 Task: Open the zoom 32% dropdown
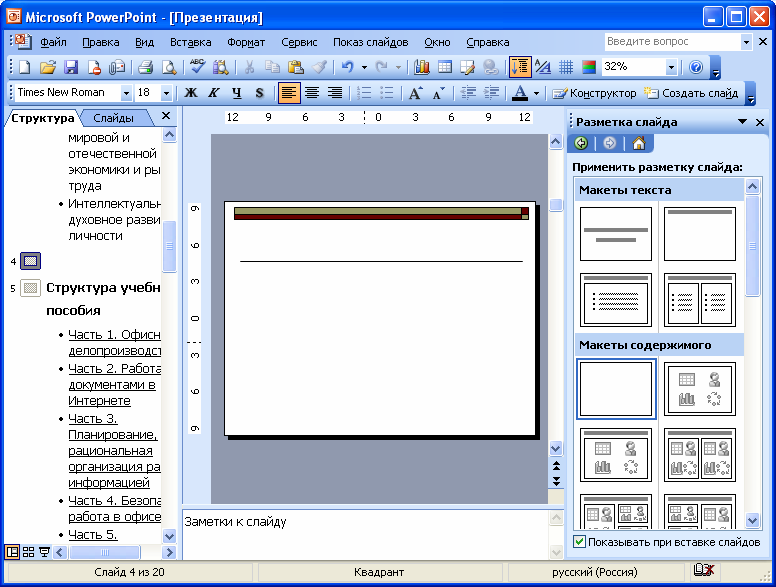pyautogui.click(x=671, y=67)
